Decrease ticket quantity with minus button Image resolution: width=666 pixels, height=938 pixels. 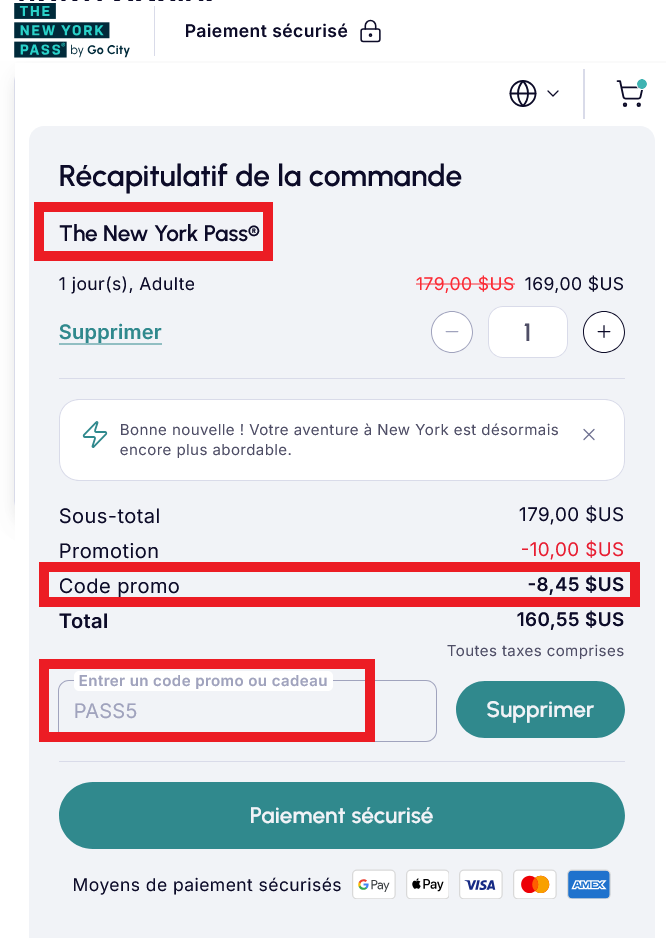pos(451,331)
